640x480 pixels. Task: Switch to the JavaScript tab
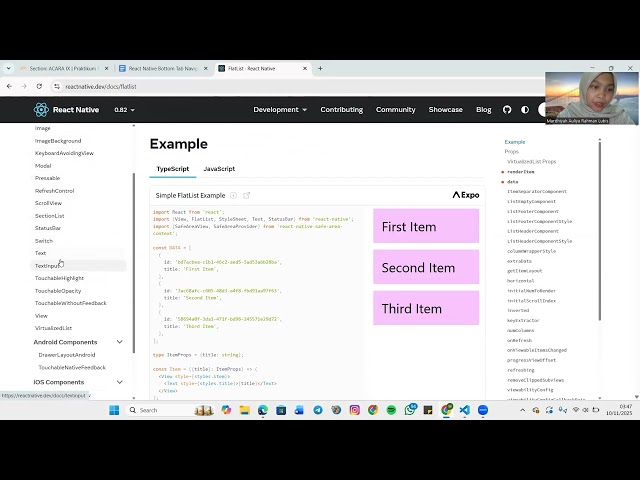pyautogui.click(x=219, y=169)
